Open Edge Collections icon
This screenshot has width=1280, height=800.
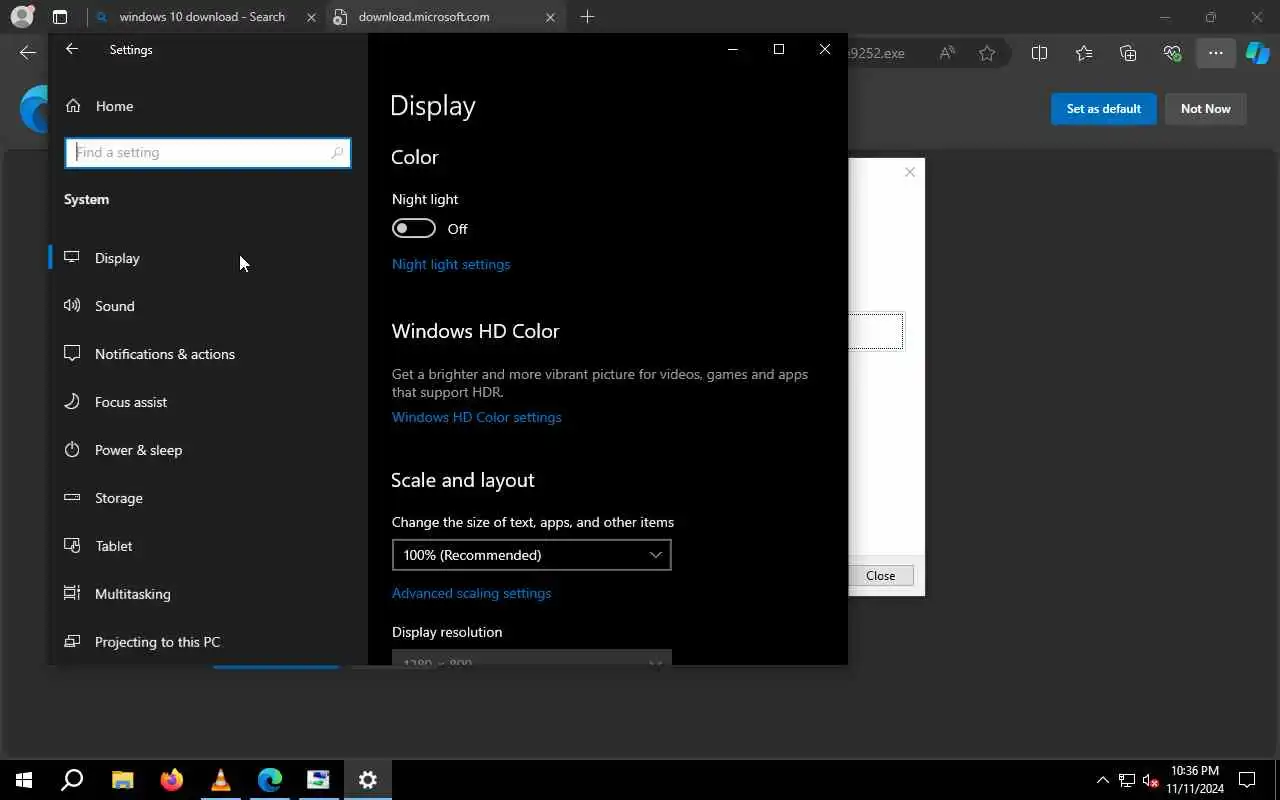[x=1128, y=53]
